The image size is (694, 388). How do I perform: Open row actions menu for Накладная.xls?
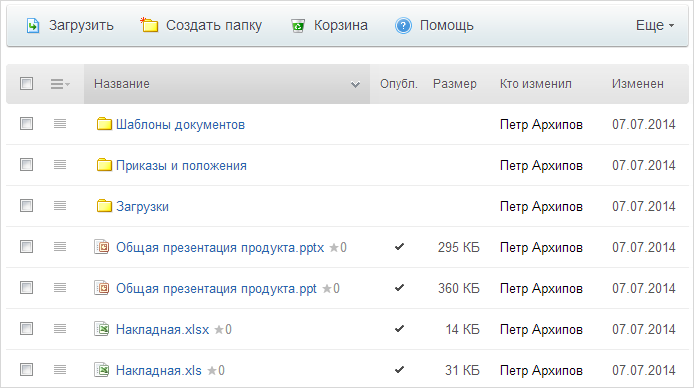(x=60, y=369)
